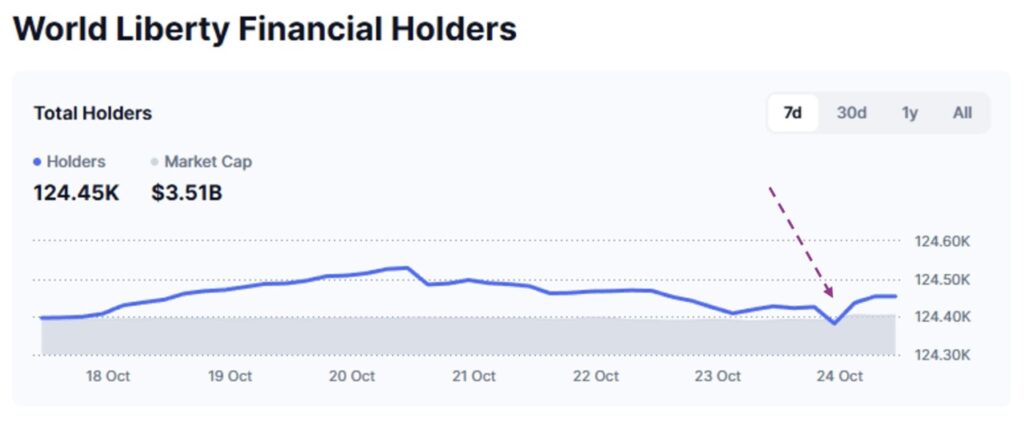Screen dimensions: 1024x422
Task: Toggle the Holders legend blue dot
Action: tap(37, 162)
